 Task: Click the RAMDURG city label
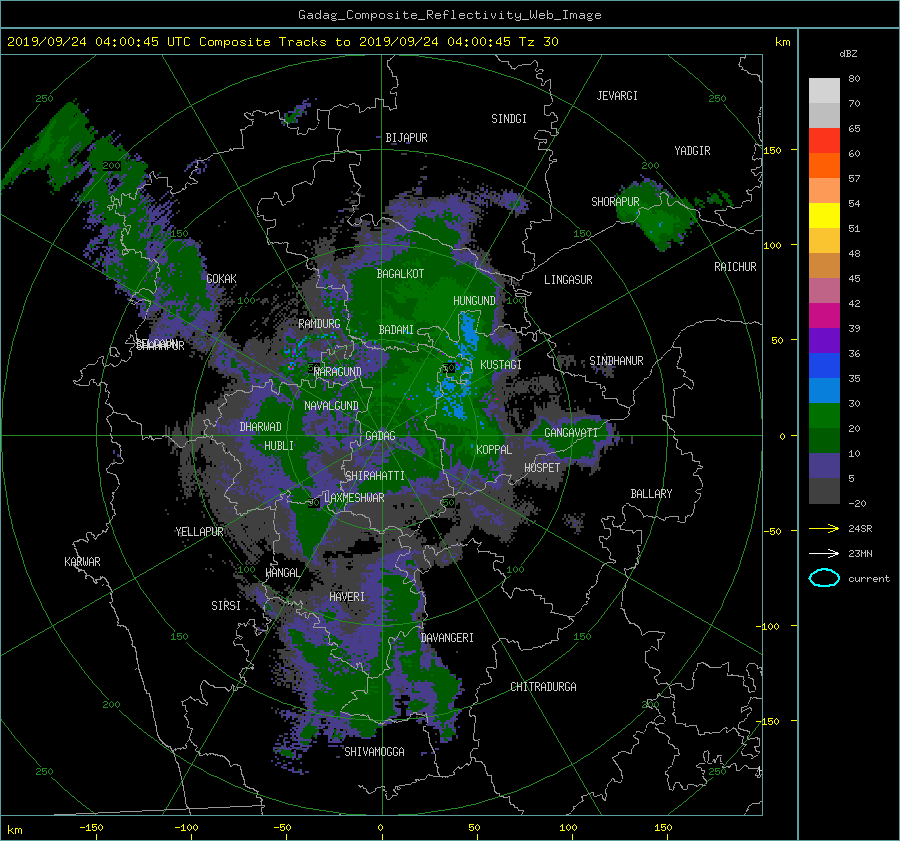tap(319, 324)
